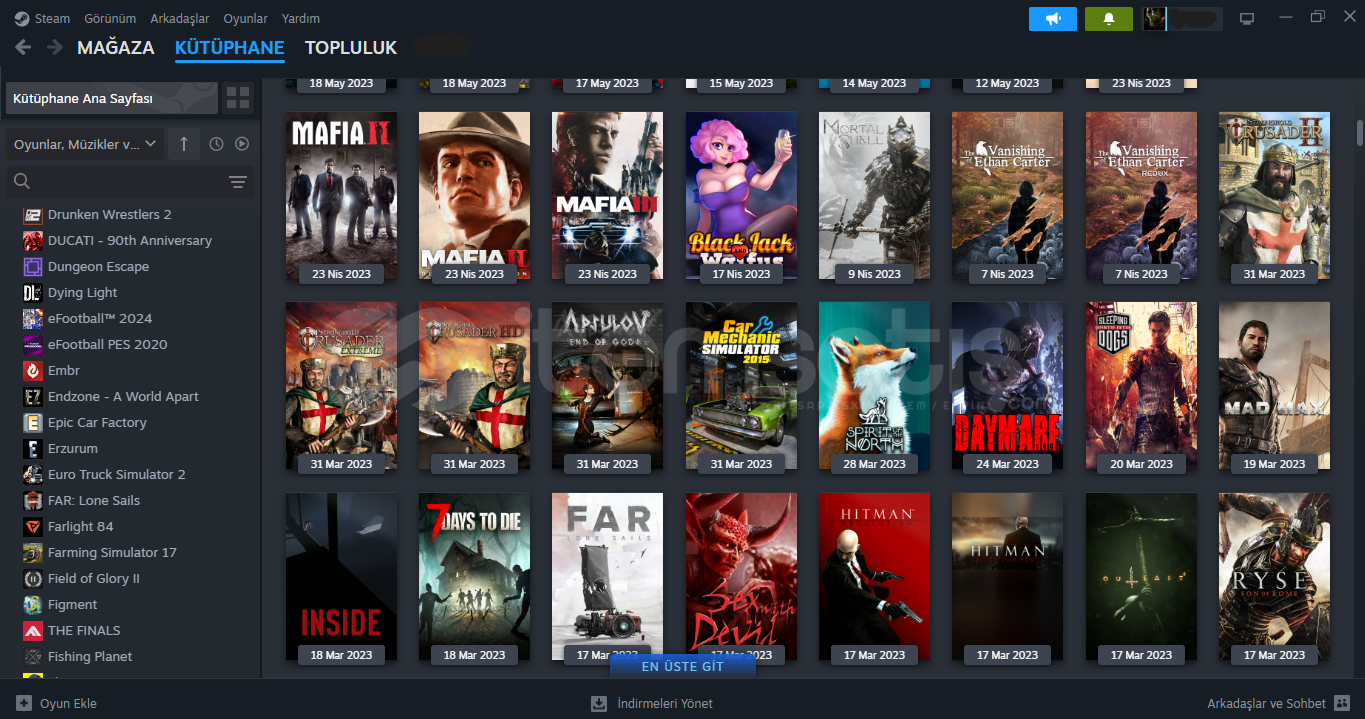
Task: Open Car Mechanic Simulator 2015 cover
Action: (x=741, y=386)
